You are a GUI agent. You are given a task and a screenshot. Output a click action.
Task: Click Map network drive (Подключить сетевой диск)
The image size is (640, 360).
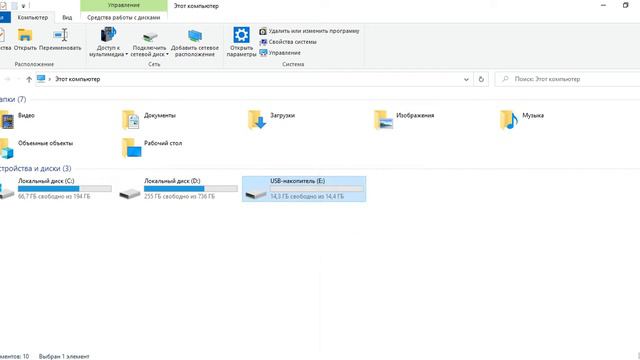[149, 43]
